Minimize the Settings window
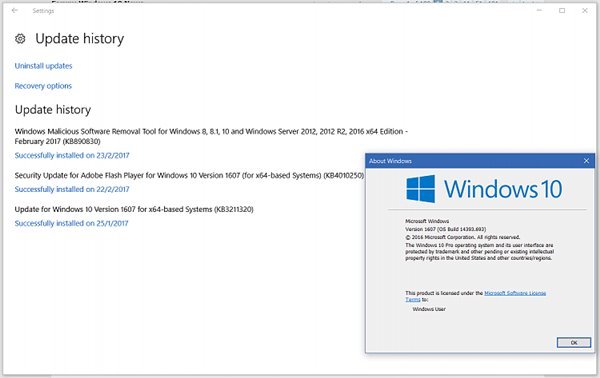The height and width of the screenshot is (378, 600). [x=539, y=10]
